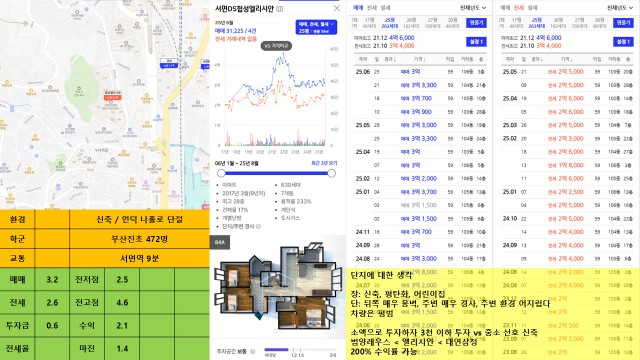
Task: Close the 서면DS협성엘리시안 detail panel
Action: 336,8
